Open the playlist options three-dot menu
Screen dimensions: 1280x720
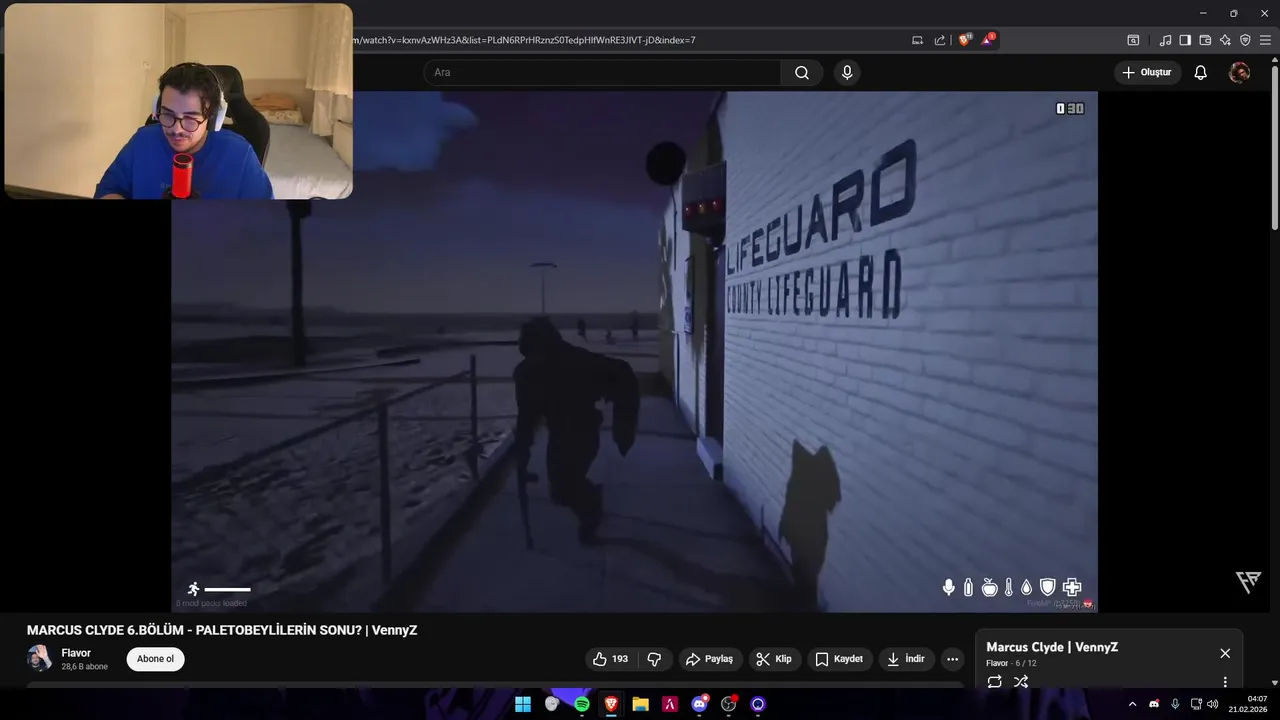click(1225, 682)
